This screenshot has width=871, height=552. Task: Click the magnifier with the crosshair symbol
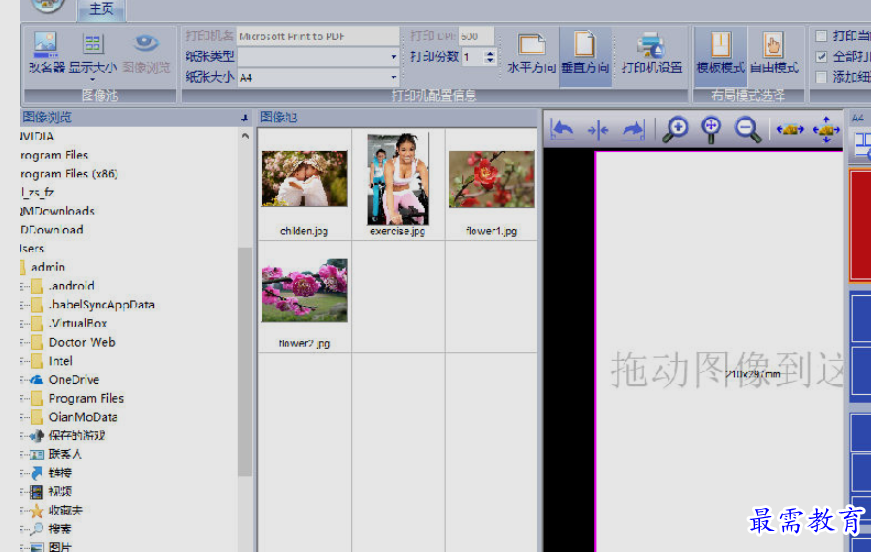point(711,129)
